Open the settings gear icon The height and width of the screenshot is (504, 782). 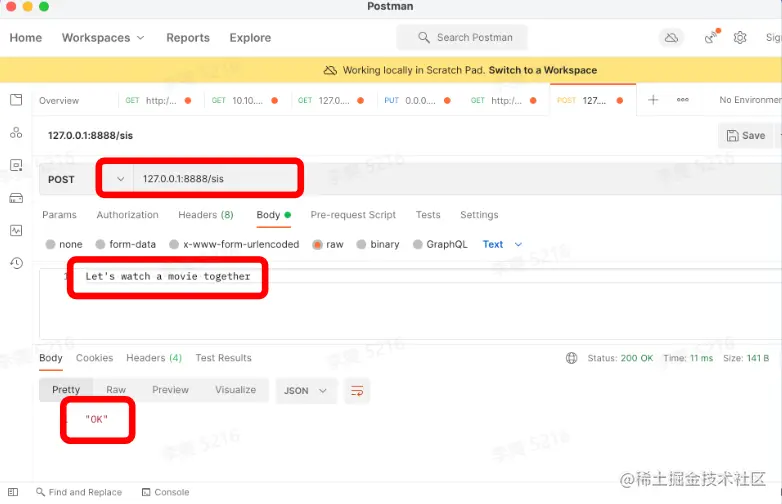(740, 37)
